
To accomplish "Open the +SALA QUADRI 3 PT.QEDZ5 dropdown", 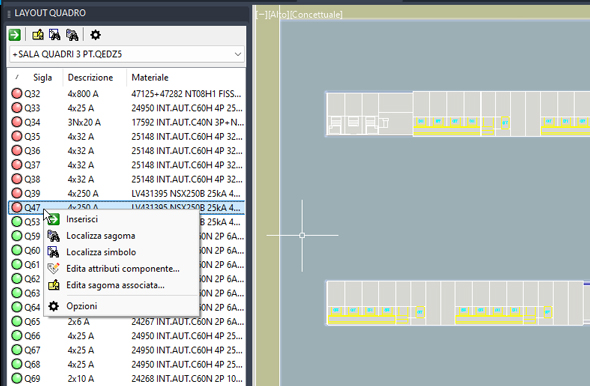I will point(127,54).
